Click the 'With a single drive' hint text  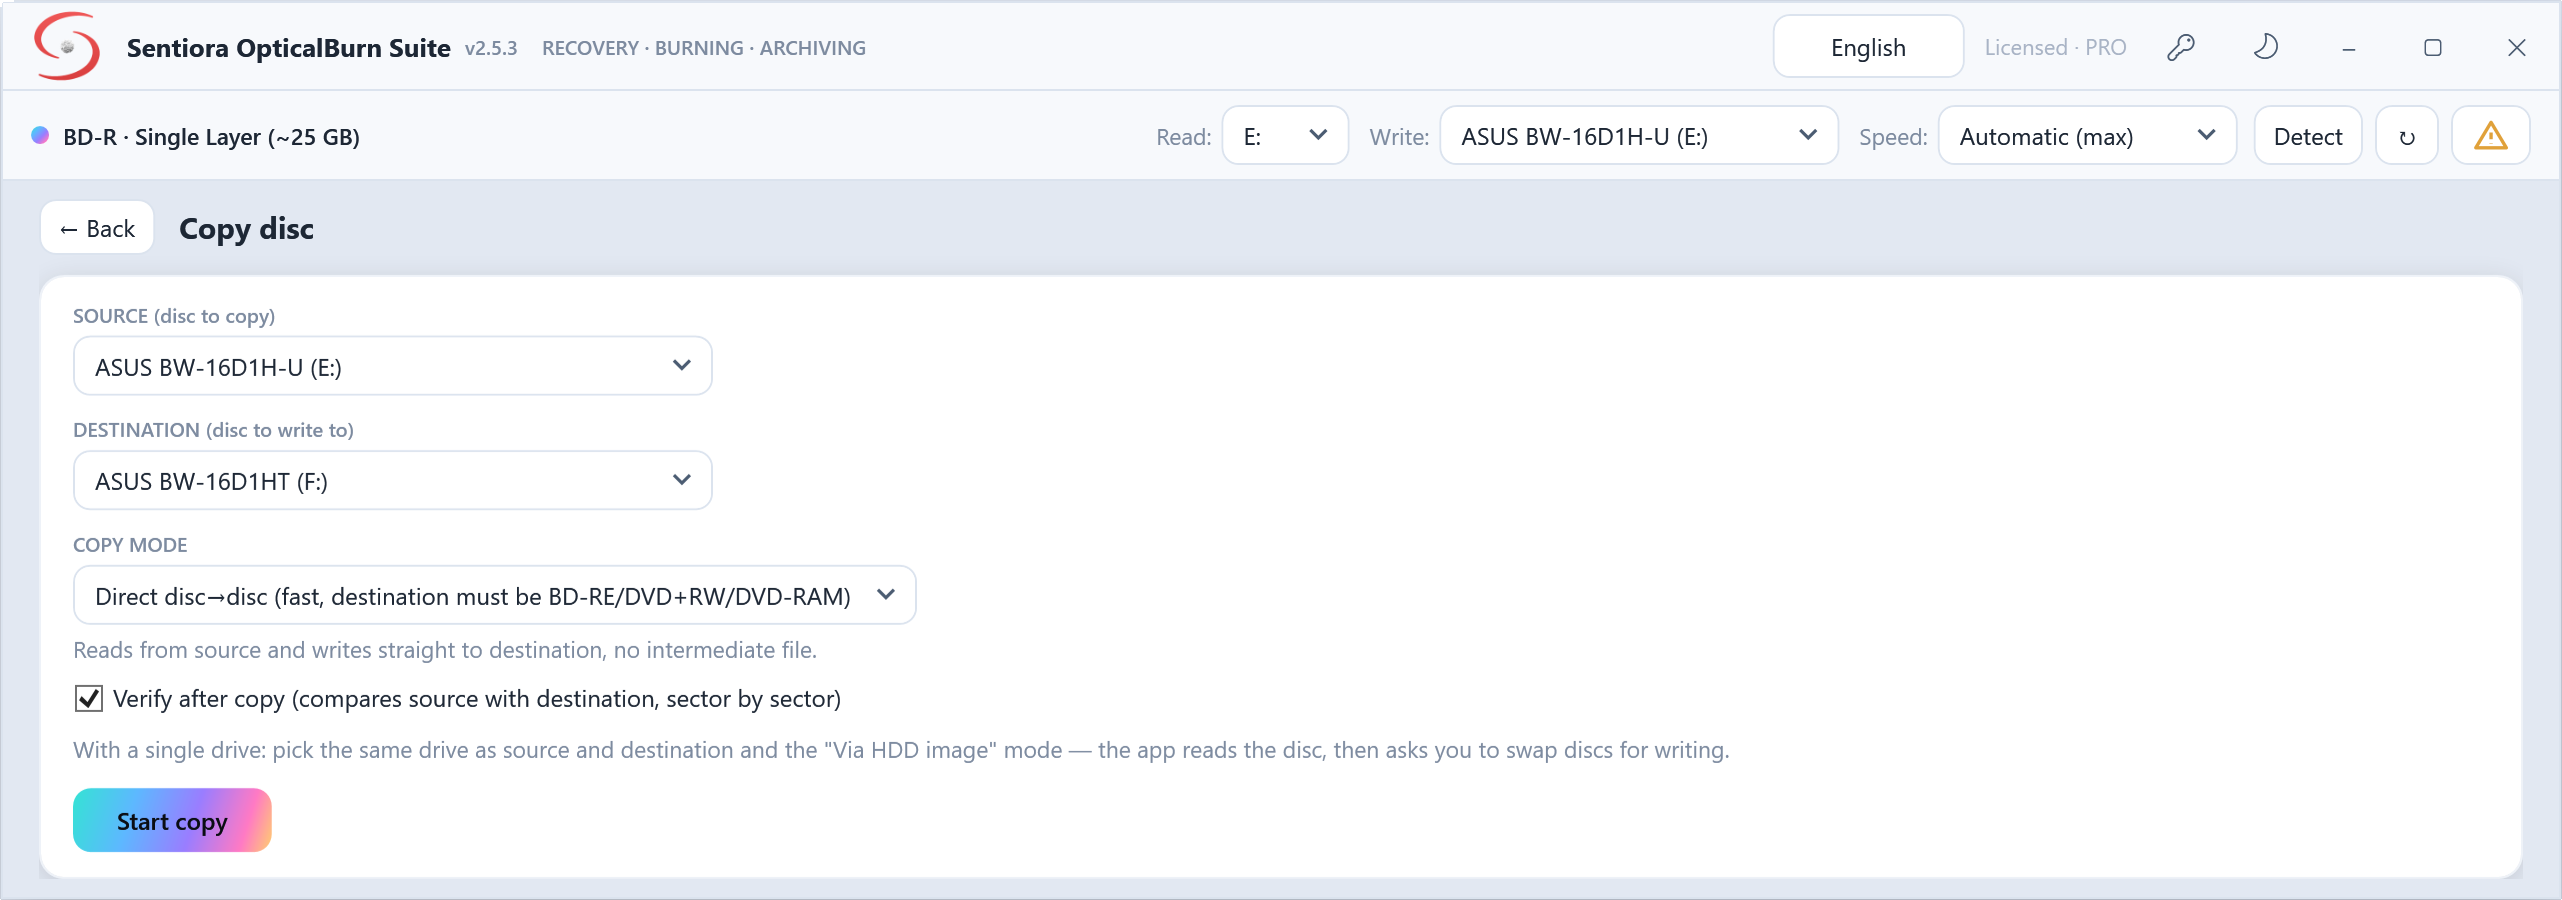901,750
